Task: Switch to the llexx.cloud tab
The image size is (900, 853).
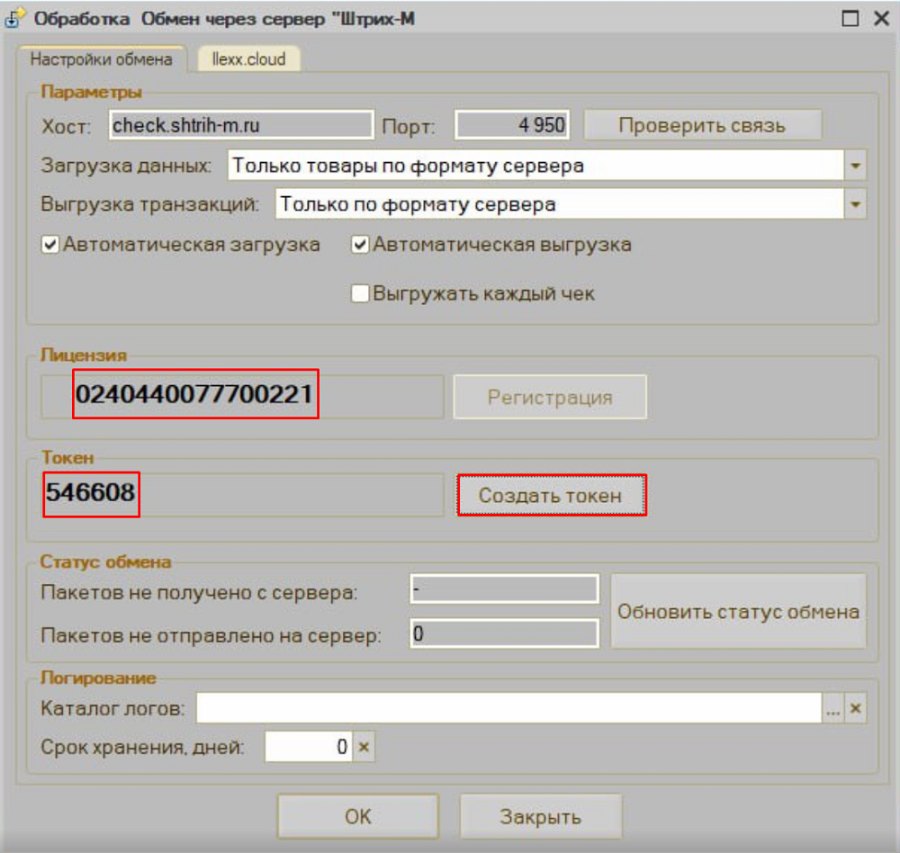Action: [x=249, y=59]
